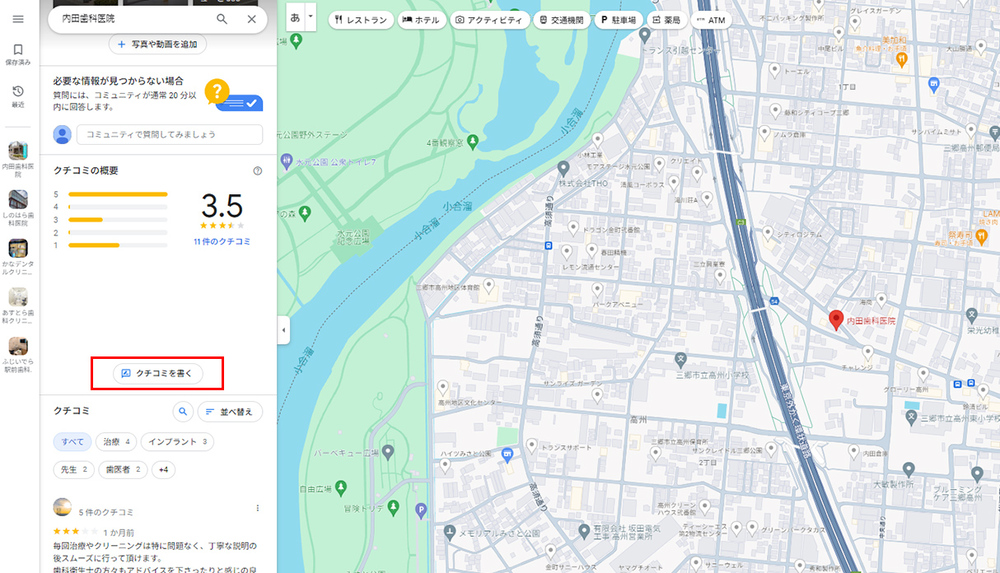Viewport: 1000px width, 573px height.
Task: Toggle the インプラント review filter chip
Action: (178, 441)
